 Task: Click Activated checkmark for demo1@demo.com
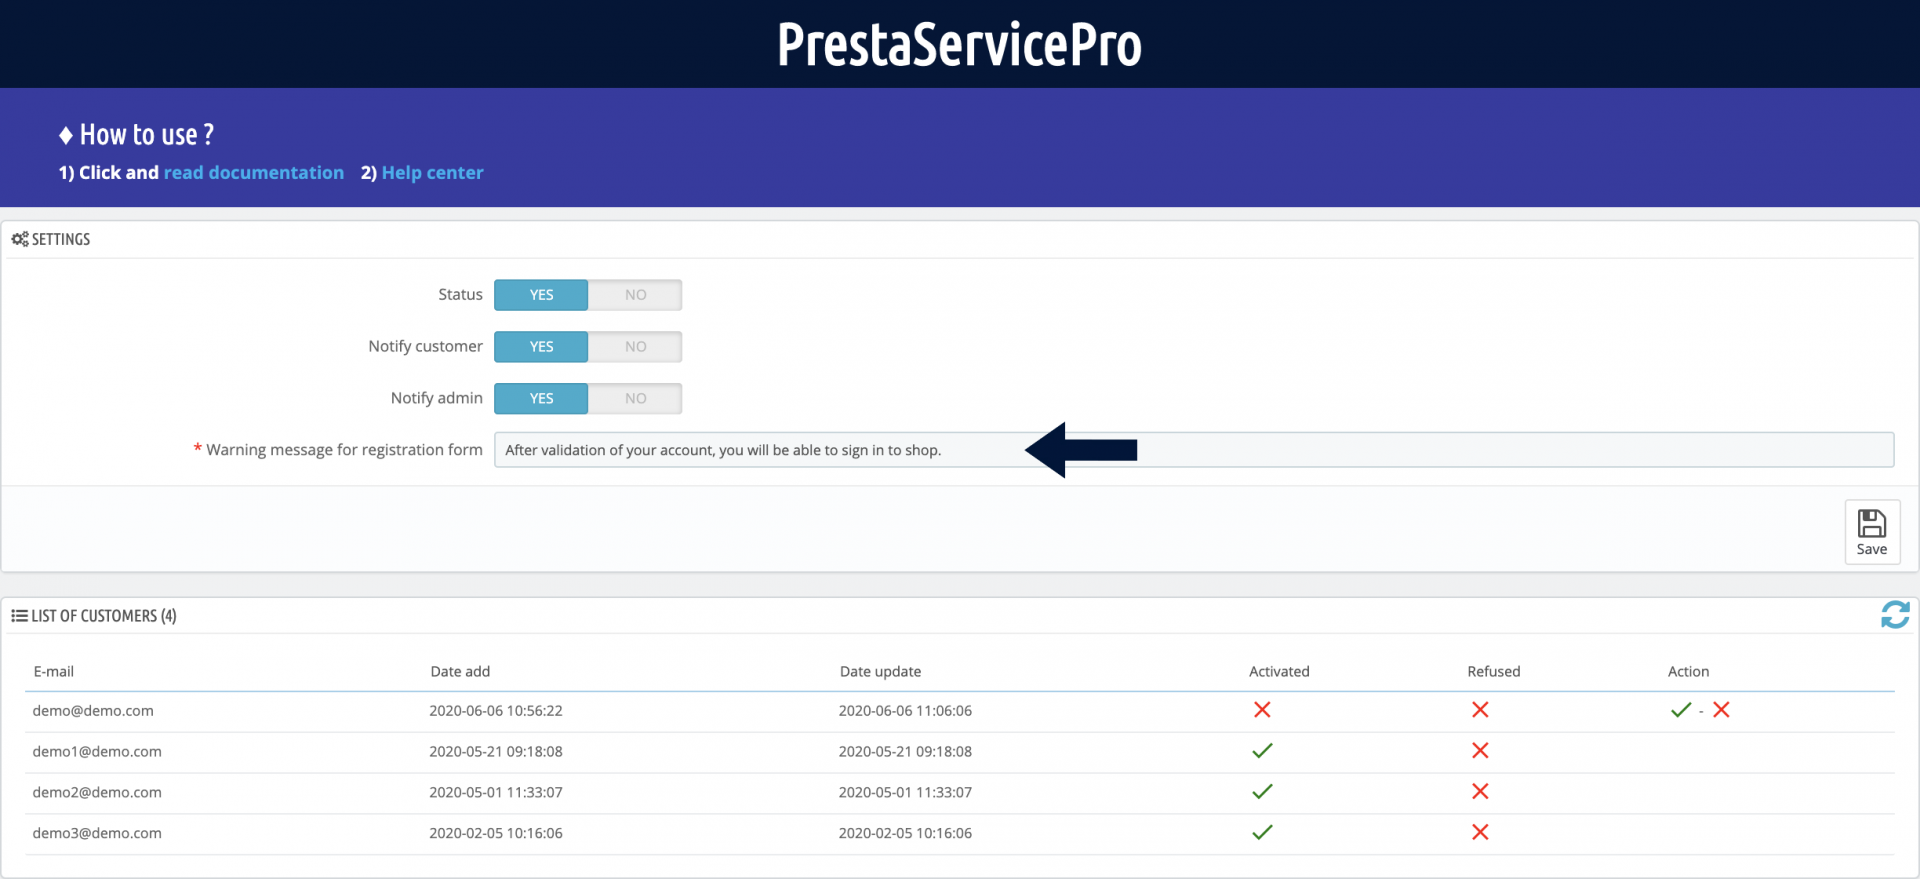[1262, 750]
